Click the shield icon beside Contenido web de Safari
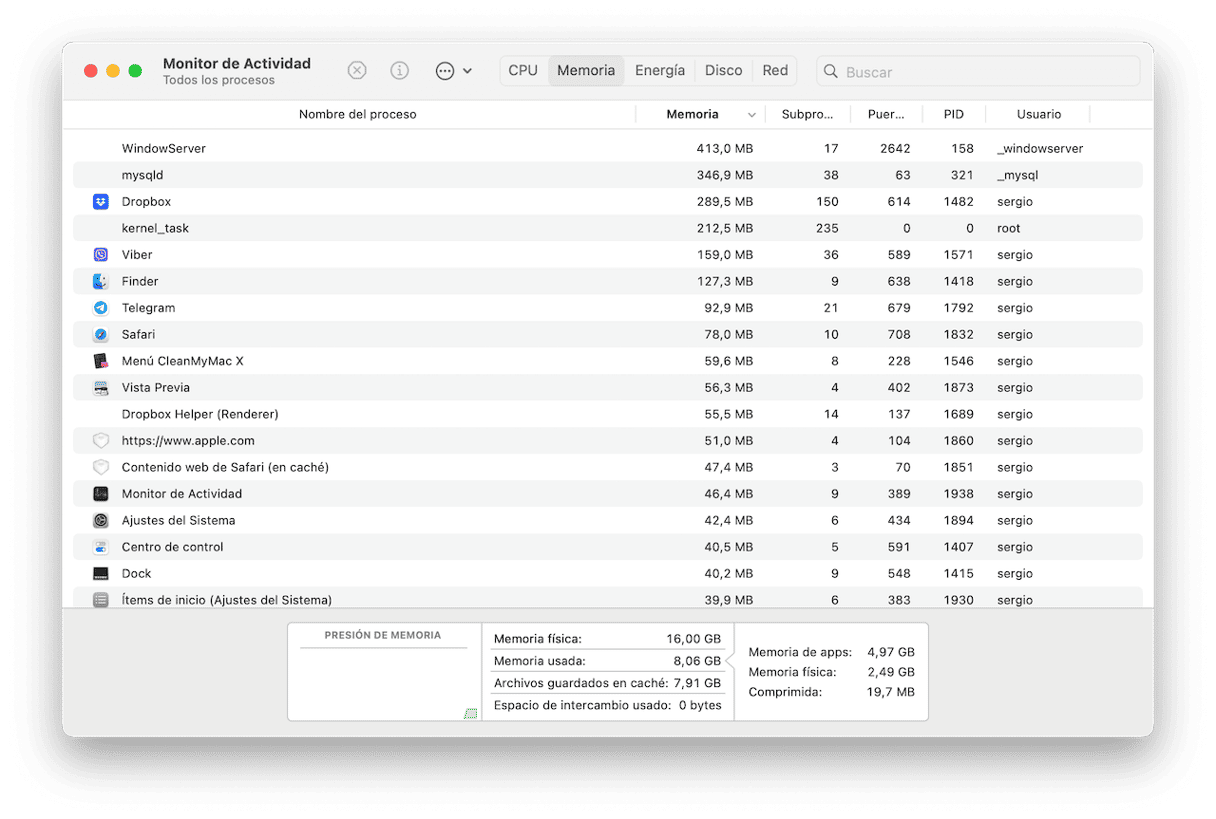This screenshot has width=1216, height=819. tap(100, 467)
